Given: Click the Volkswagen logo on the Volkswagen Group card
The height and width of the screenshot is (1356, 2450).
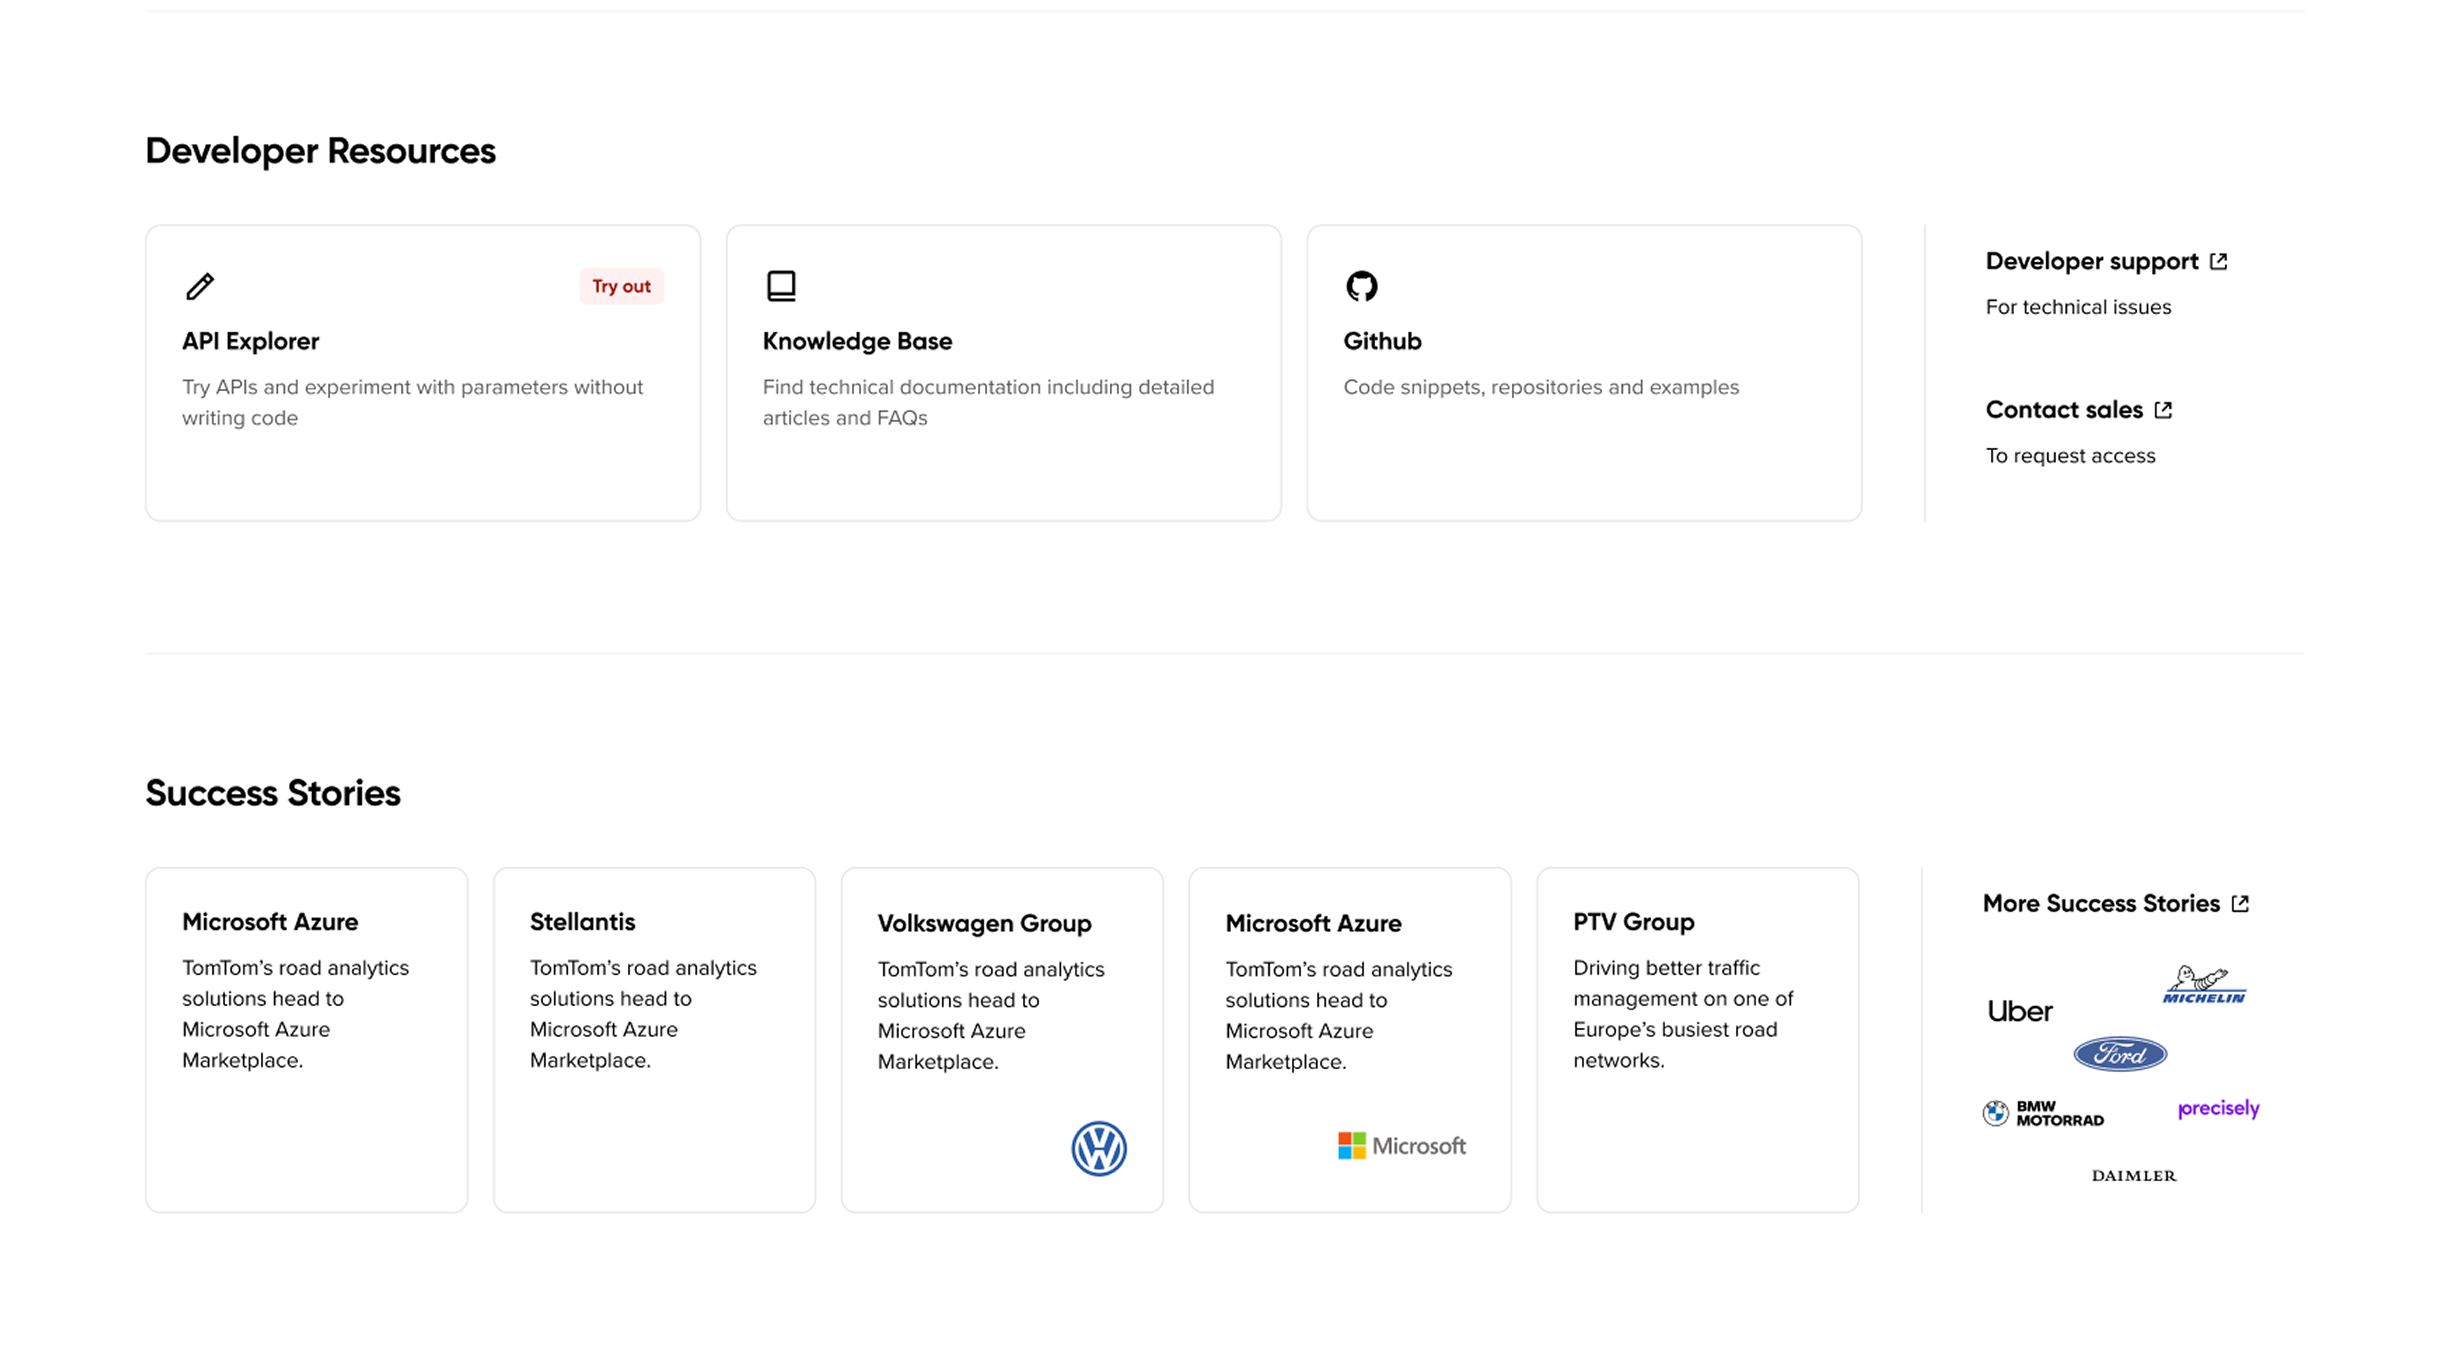Looking at the screenshot, I should [1100, 1150].
